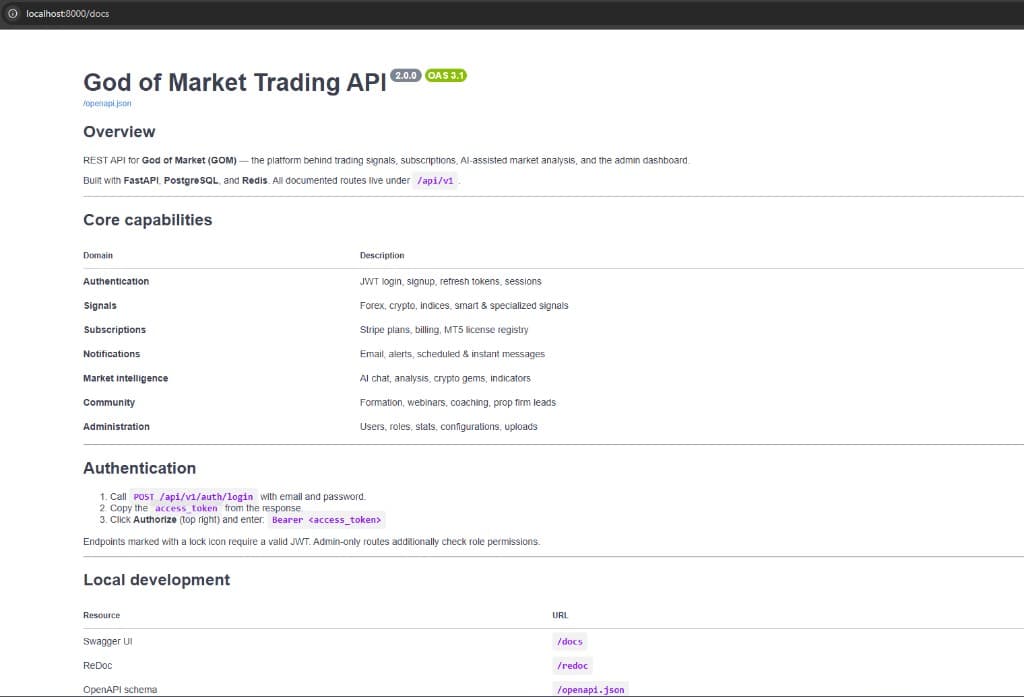Open the /openapi.json link under the title
This screenshot has height=697, width=1024.
pyautogui.click(x=107, y=103)
